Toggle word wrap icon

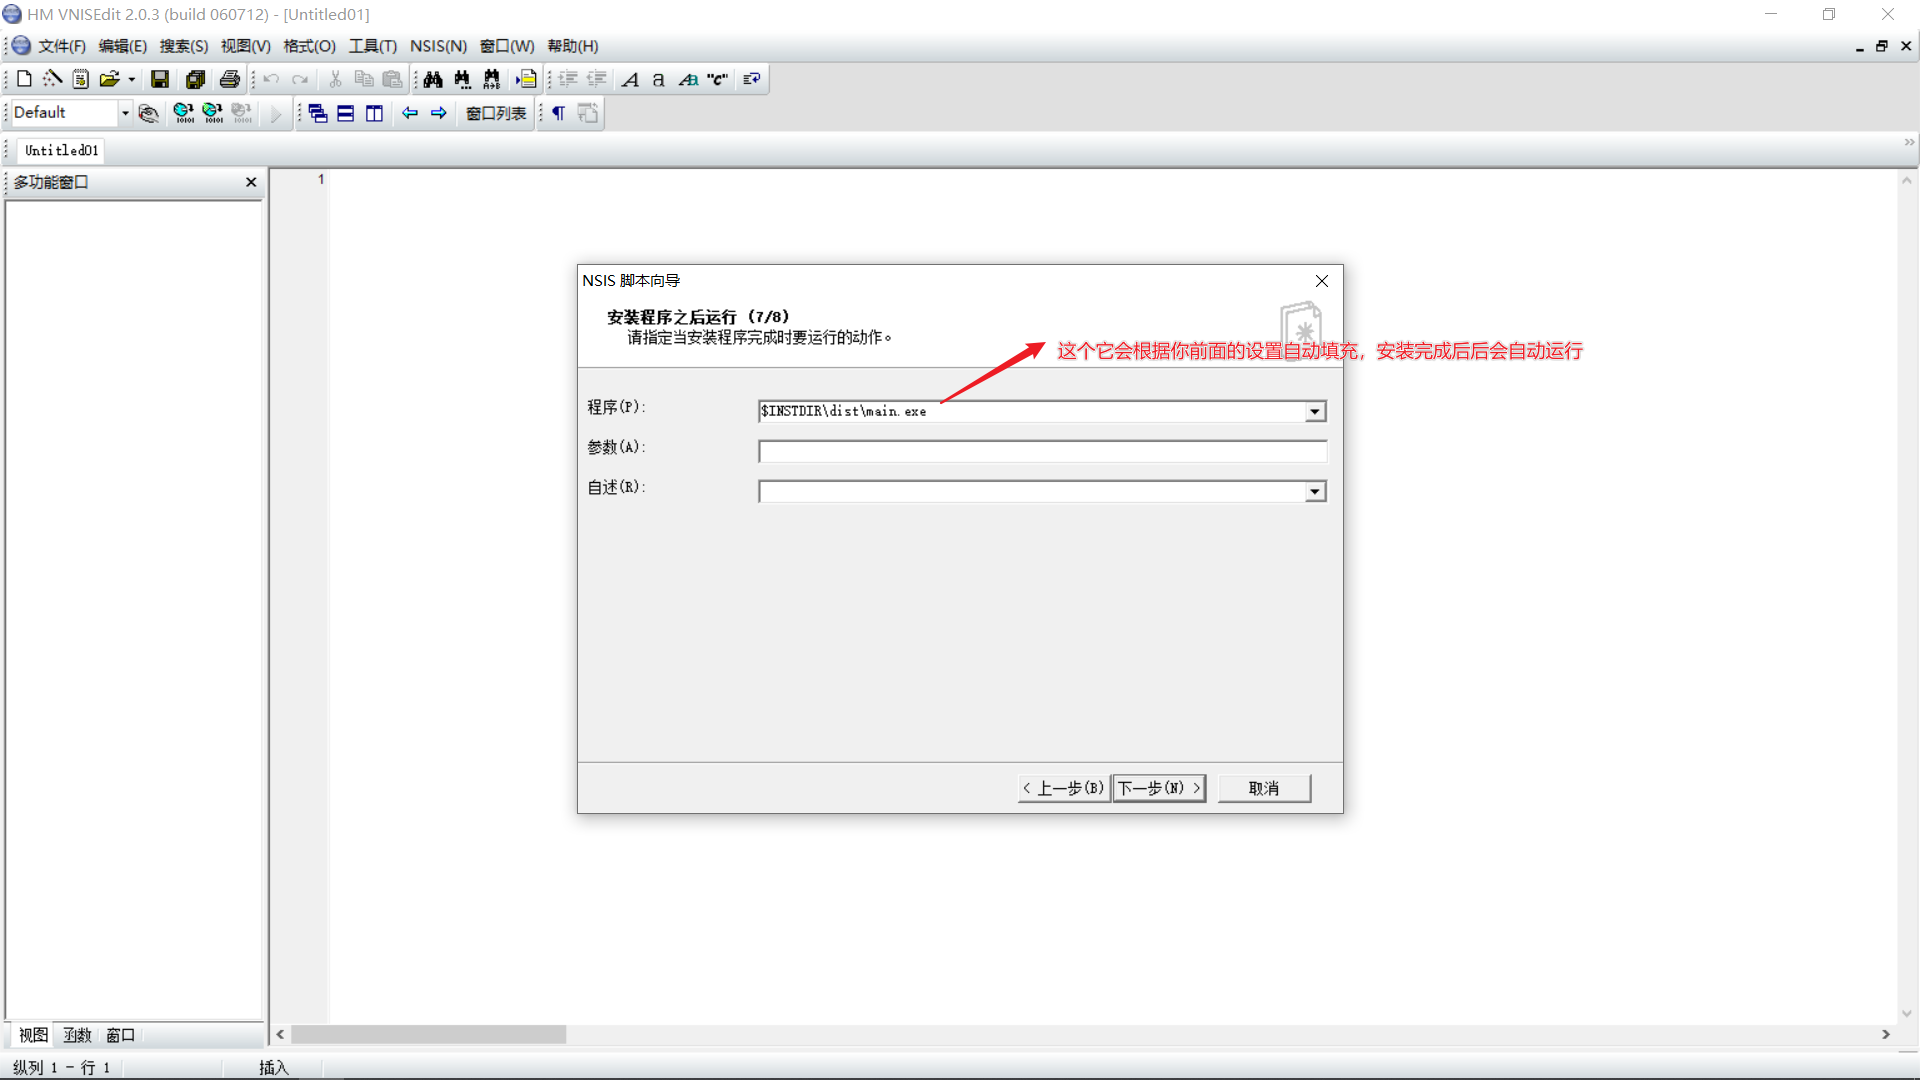(x=752, y=79)
